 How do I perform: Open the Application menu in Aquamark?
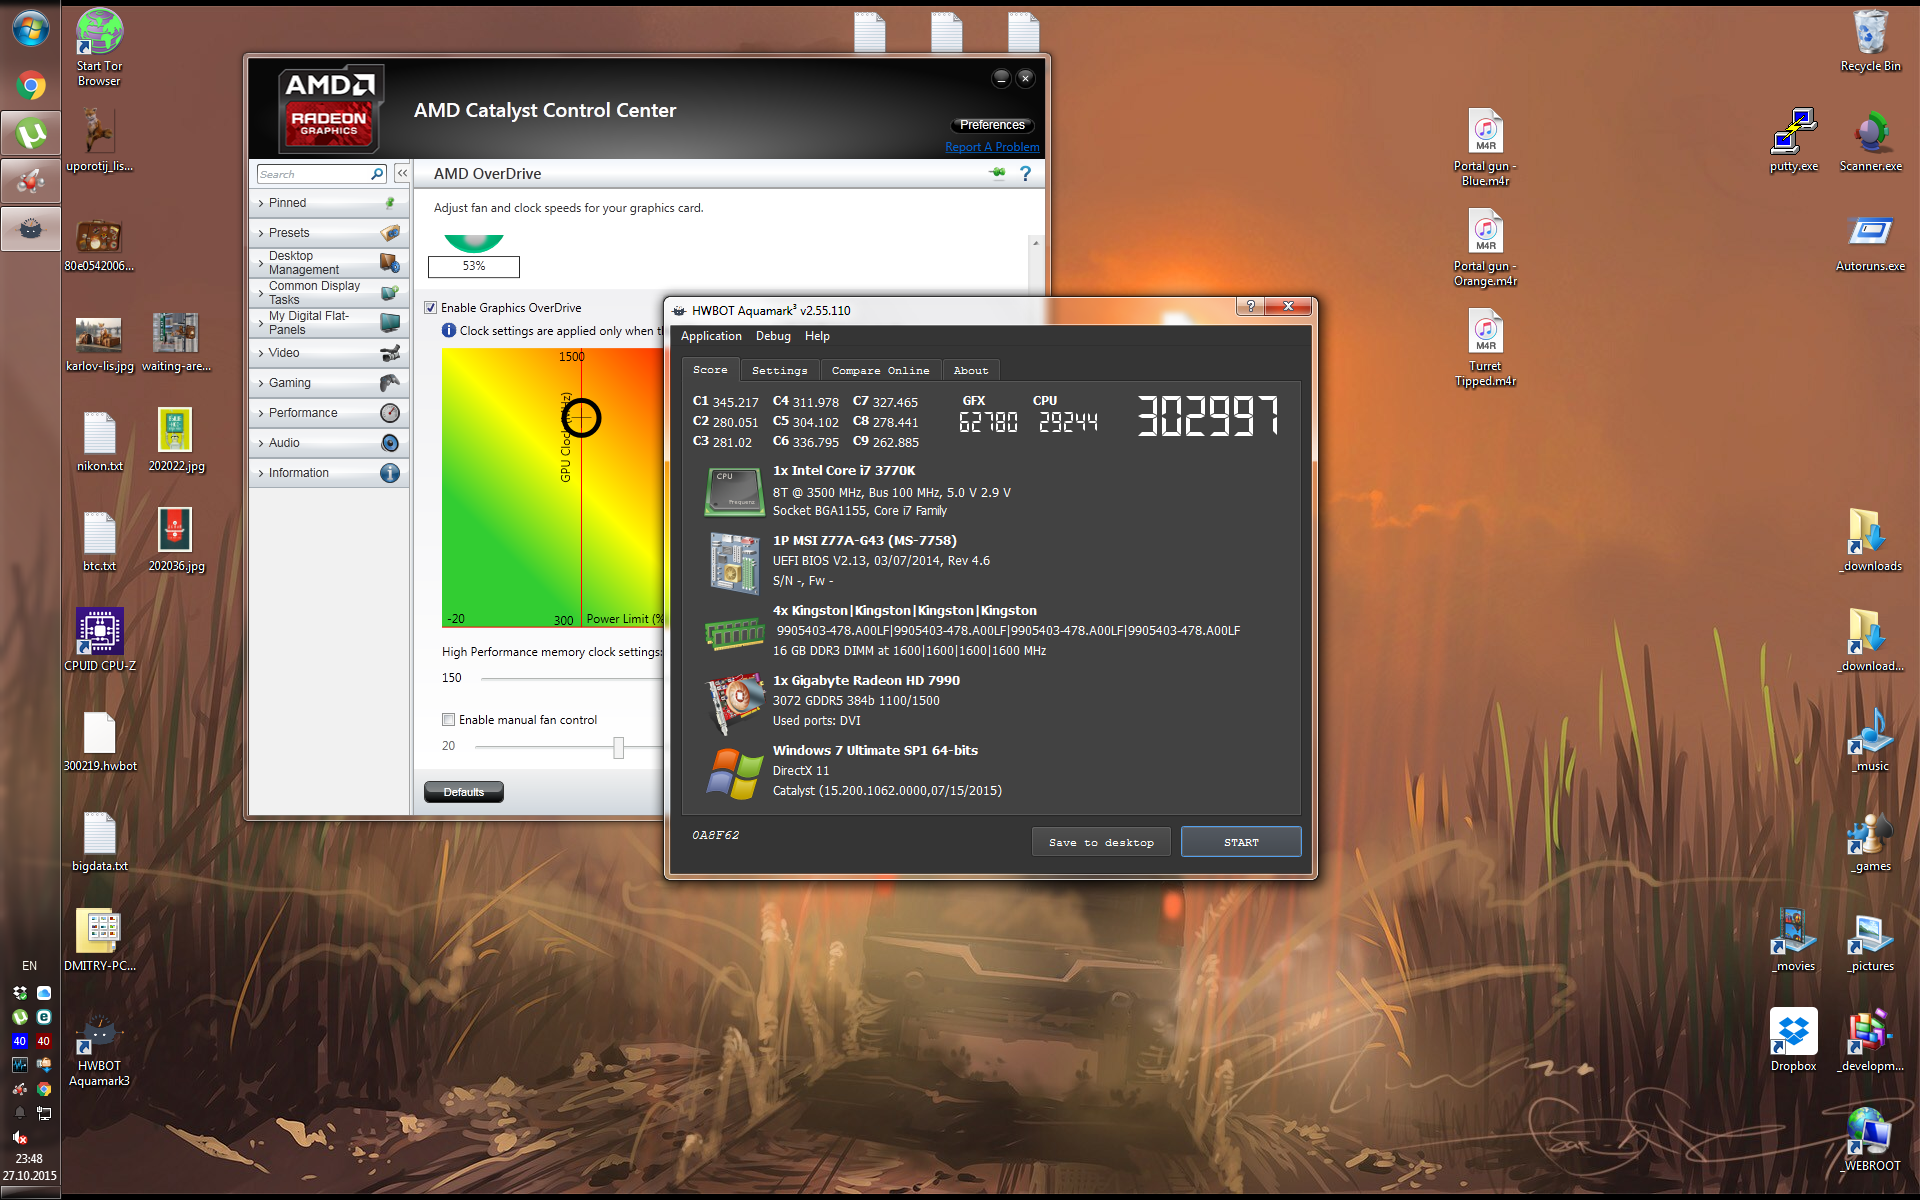pyautogui.click(x=711, y=336)
